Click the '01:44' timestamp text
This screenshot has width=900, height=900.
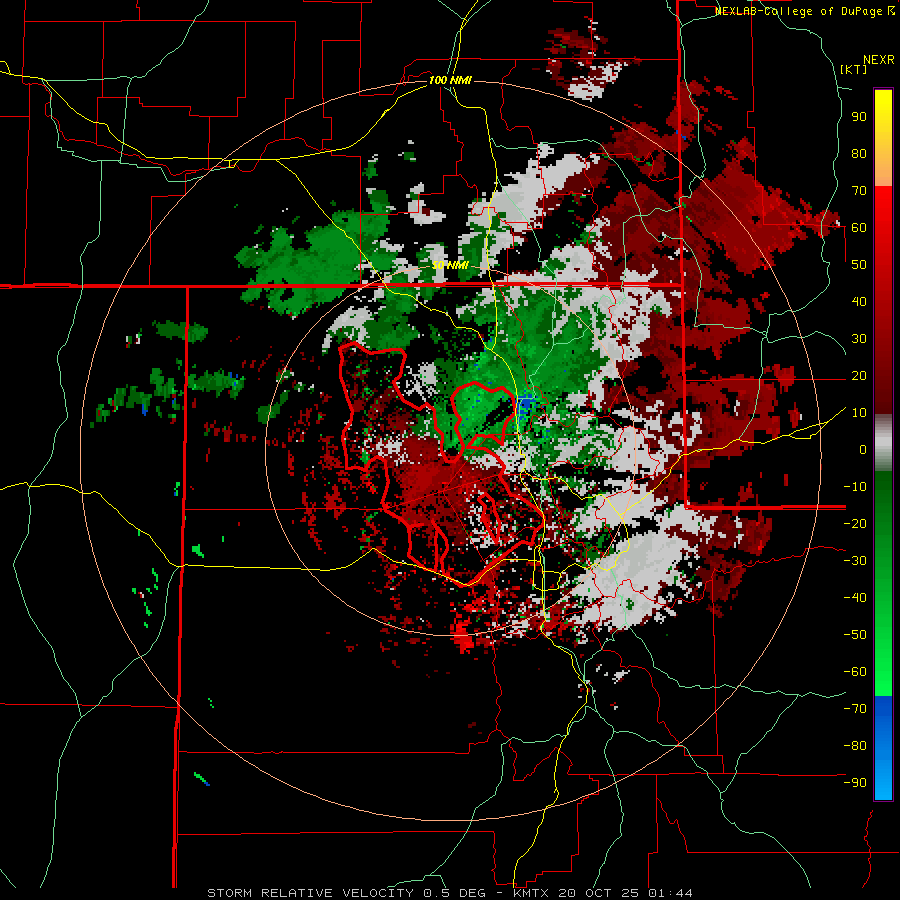pyautogui.click(x=670, y=893)
